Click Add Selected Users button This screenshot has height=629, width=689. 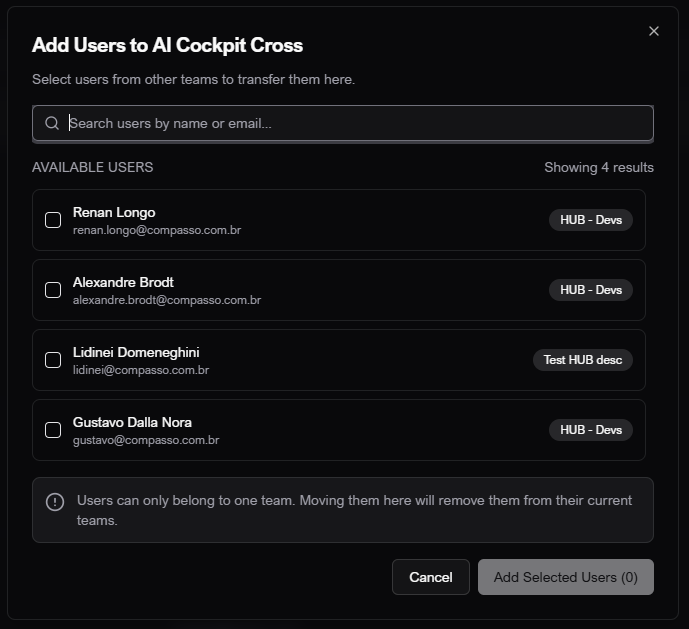pos(565,577)
